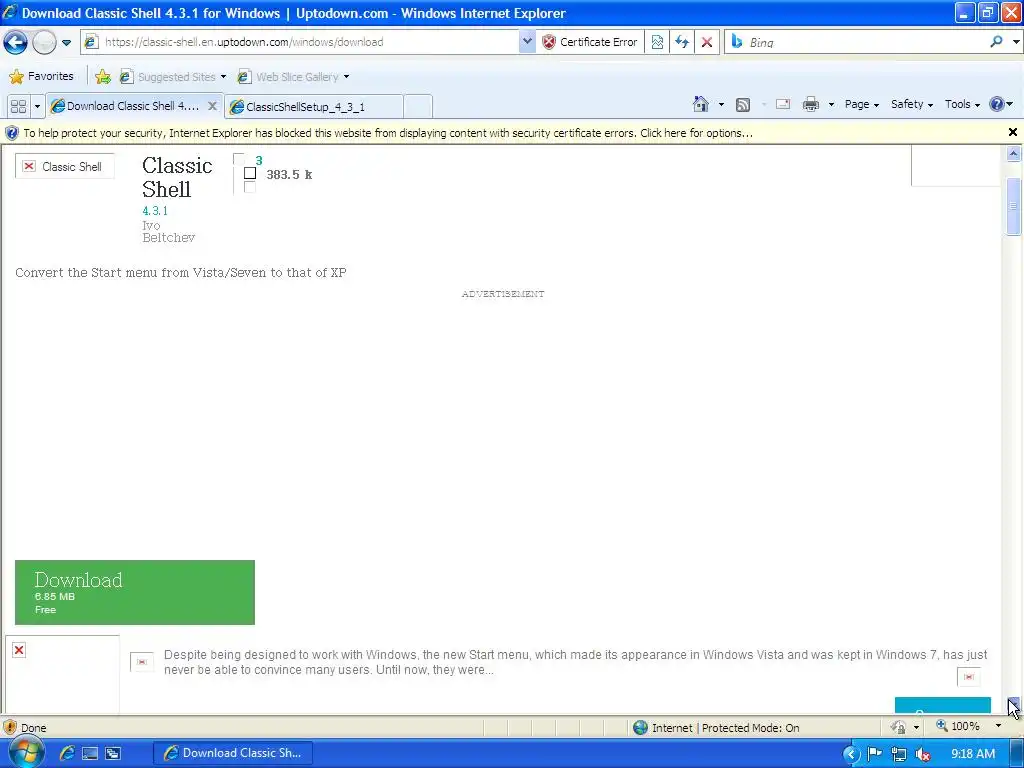The image size is (1024, 768).
Task: Click the muted volume tray icon
Action: [x=922, y=754]
